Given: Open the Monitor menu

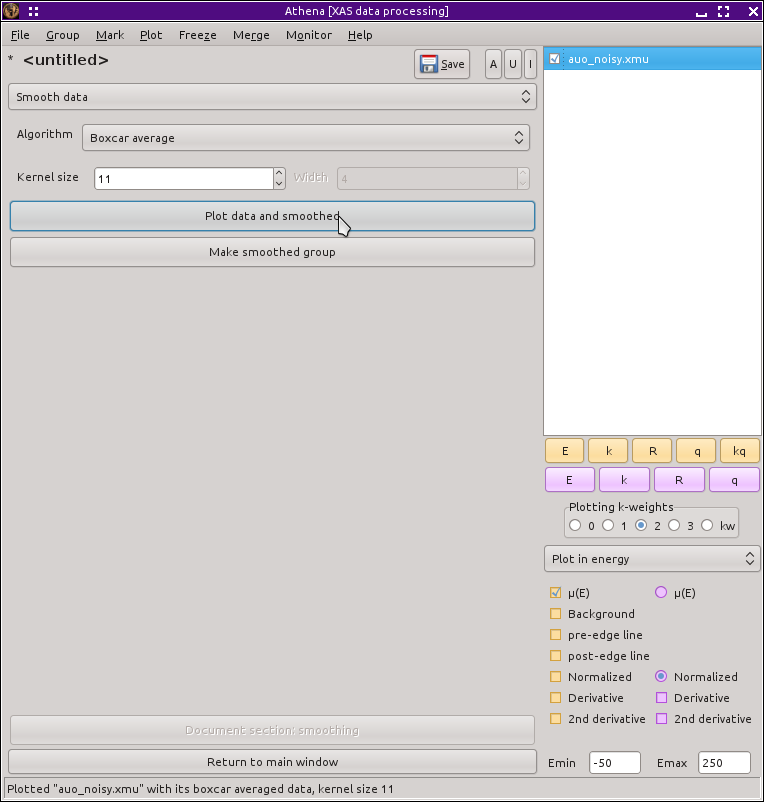Looking at the screenshot, I should click(309, 35).
